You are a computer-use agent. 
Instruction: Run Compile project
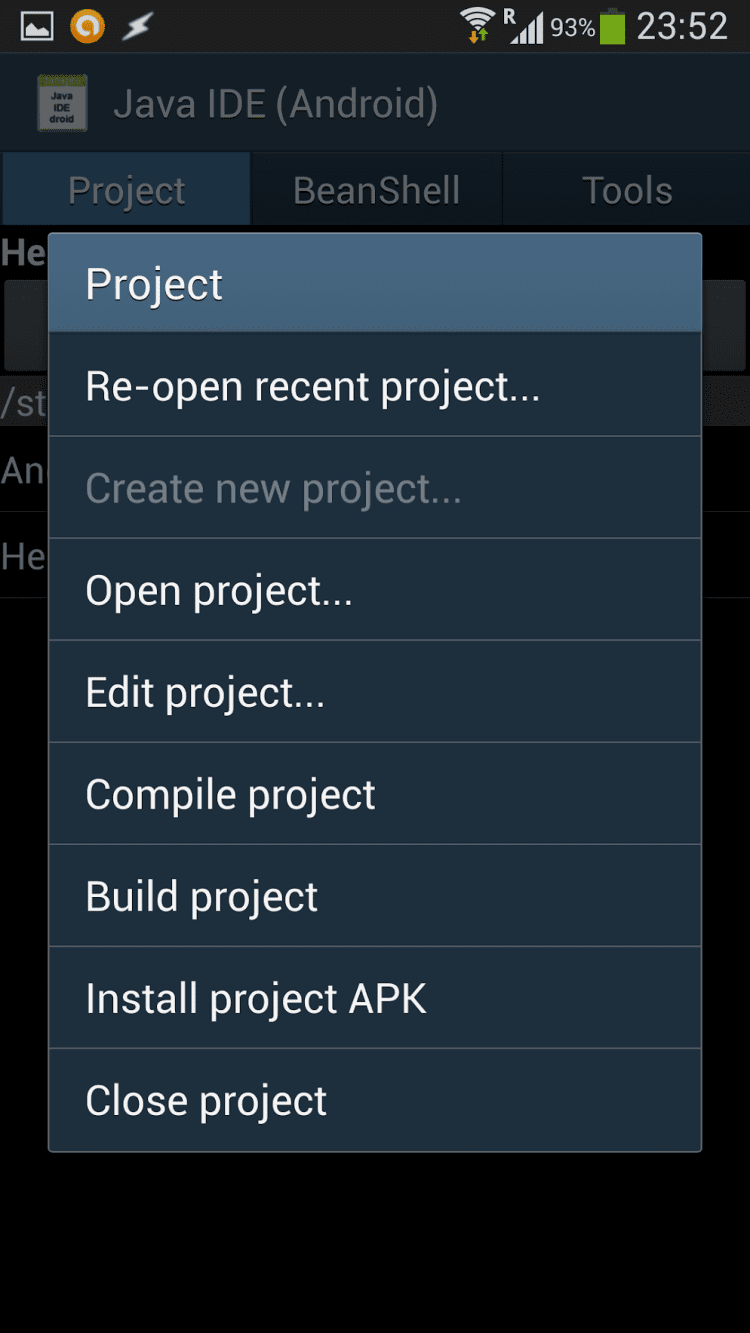pyautogui.click(x=375, y=794)
